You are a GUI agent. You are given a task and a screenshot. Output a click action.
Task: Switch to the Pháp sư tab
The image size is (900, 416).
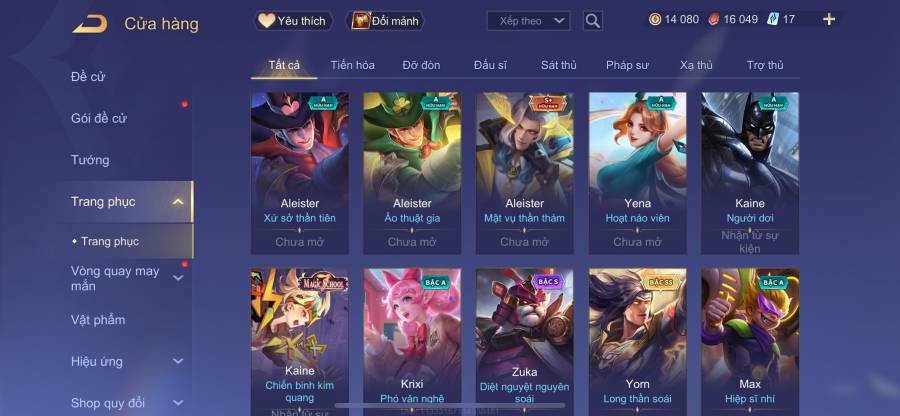pyautogui.click(x=627, y=65)
